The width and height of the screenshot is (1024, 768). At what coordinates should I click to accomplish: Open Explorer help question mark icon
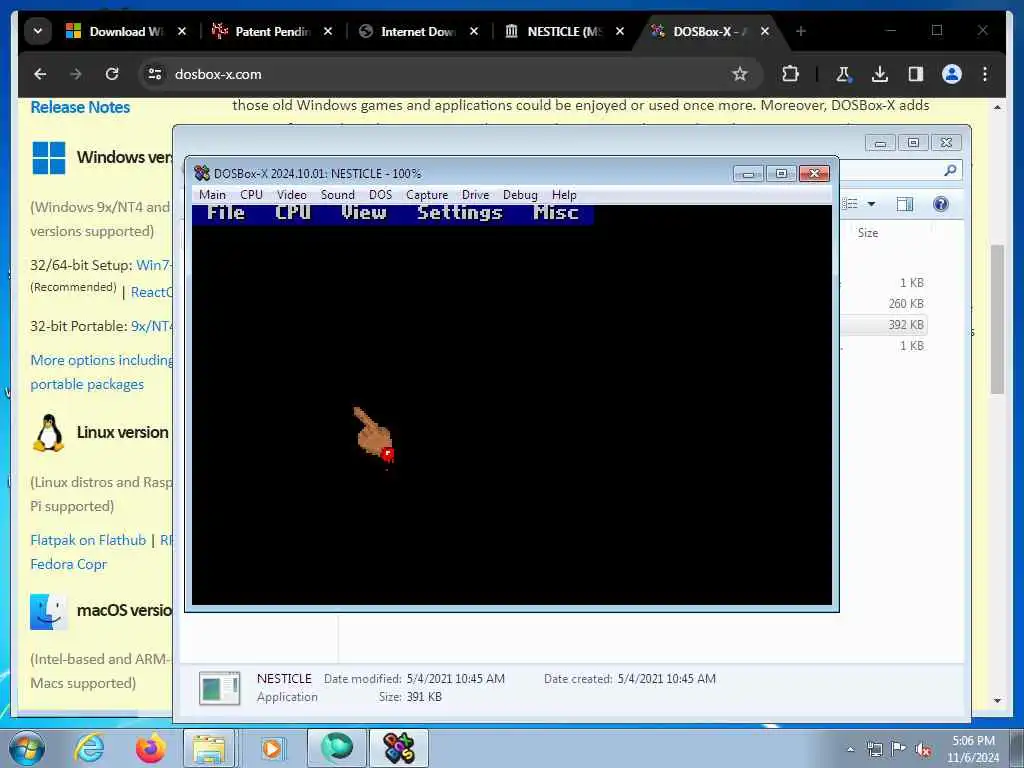point(940,204)
